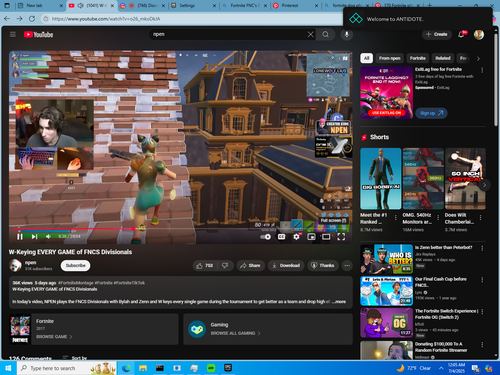The height and width of the screenshot is (375, 500).
Task: Subscribe to npen channel
Action: 76,265
